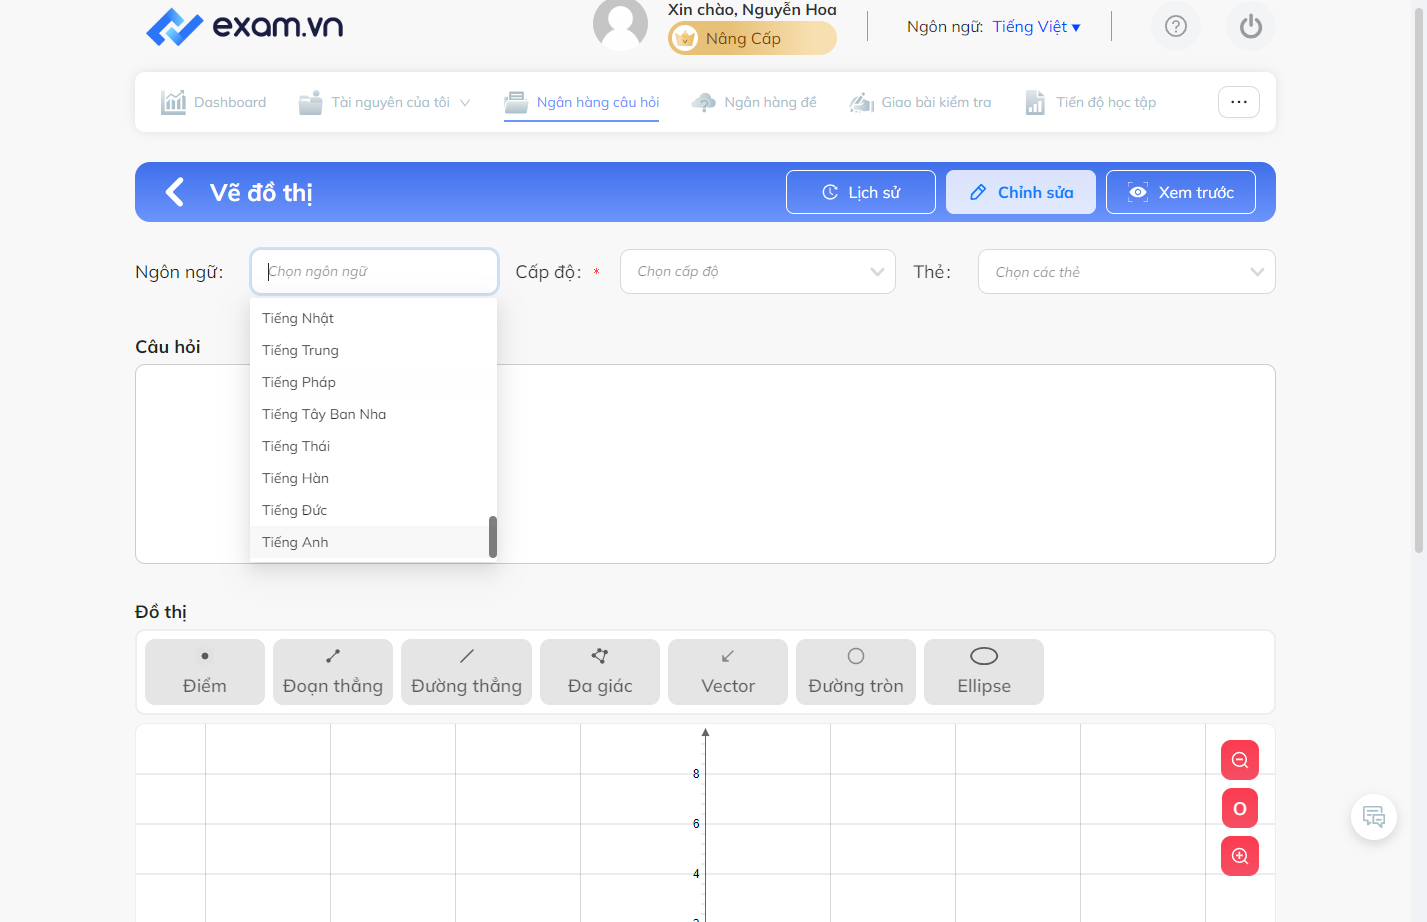1427x922 pixels.
Task: Open the Ngân hàng câu hỏi tab
Action: (x=582, y=102)
